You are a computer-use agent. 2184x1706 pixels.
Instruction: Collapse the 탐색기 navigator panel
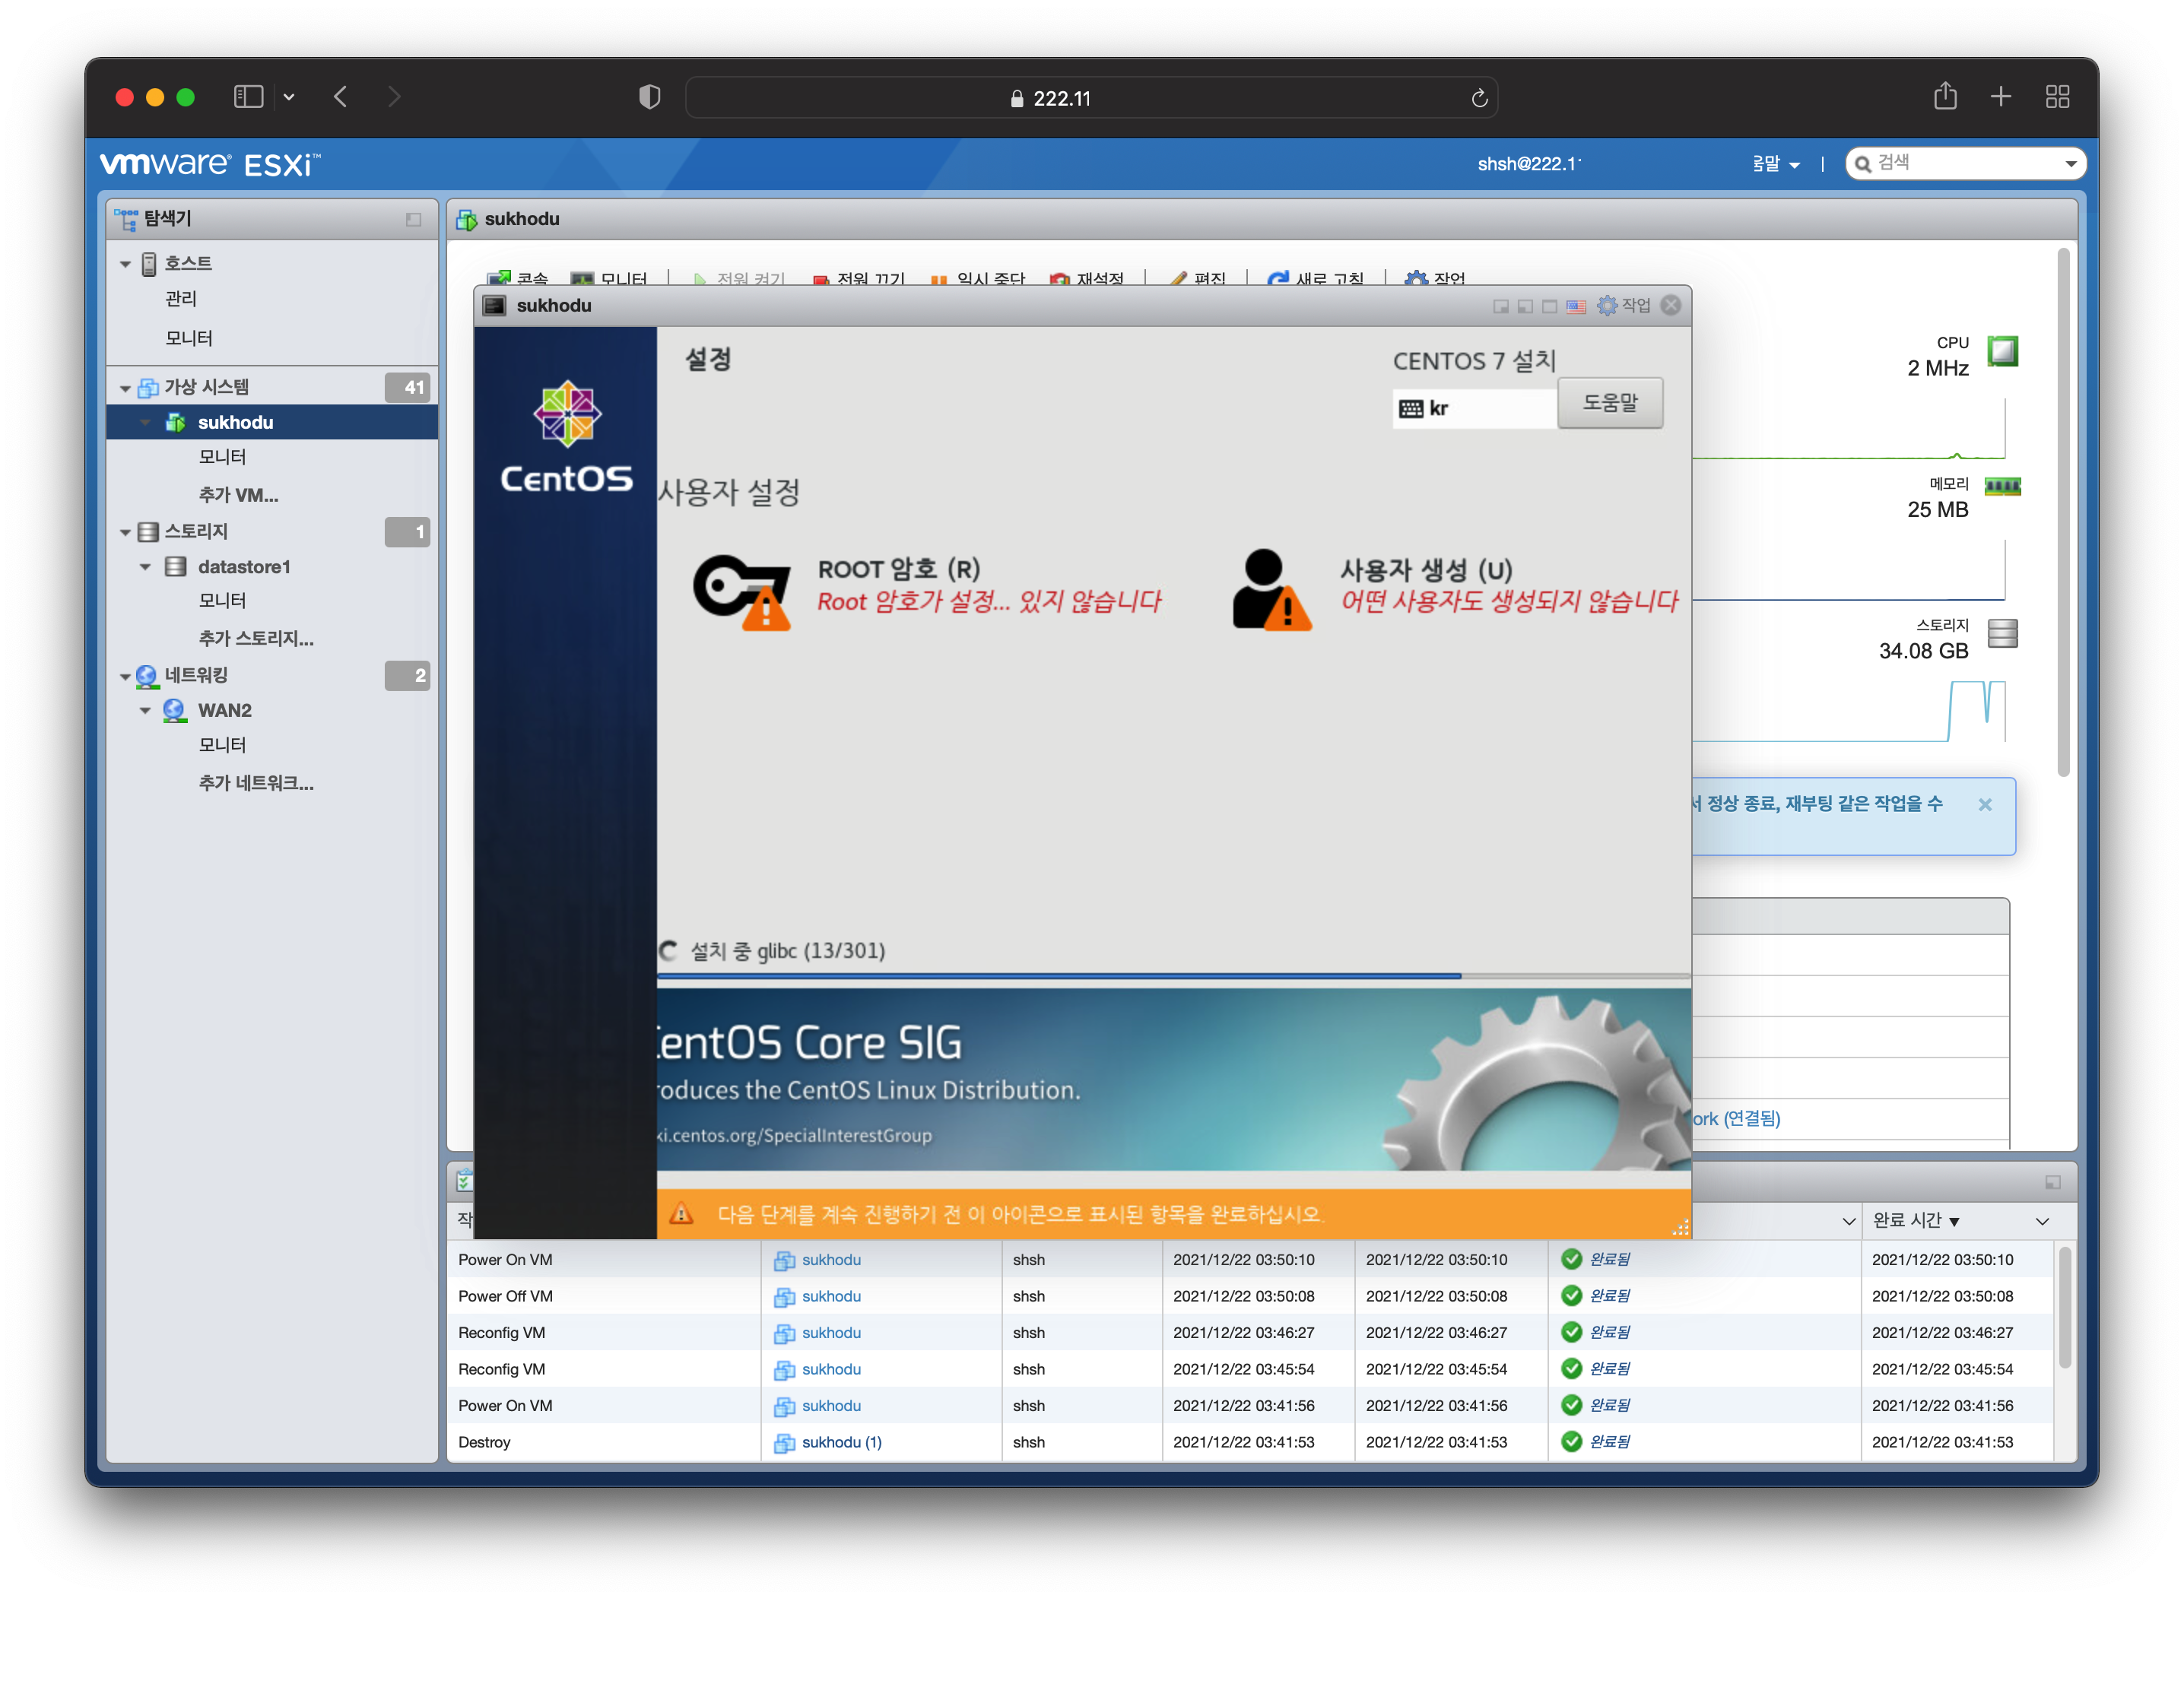point(413,219)
